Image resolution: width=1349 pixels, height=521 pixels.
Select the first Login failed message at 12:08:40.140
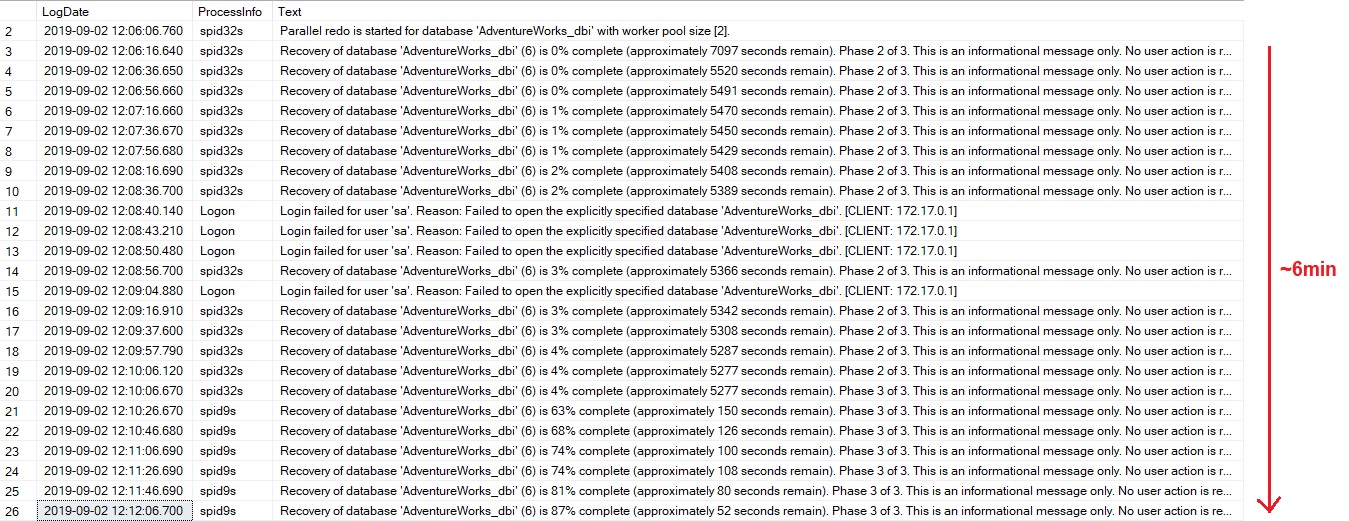(618, 211)
